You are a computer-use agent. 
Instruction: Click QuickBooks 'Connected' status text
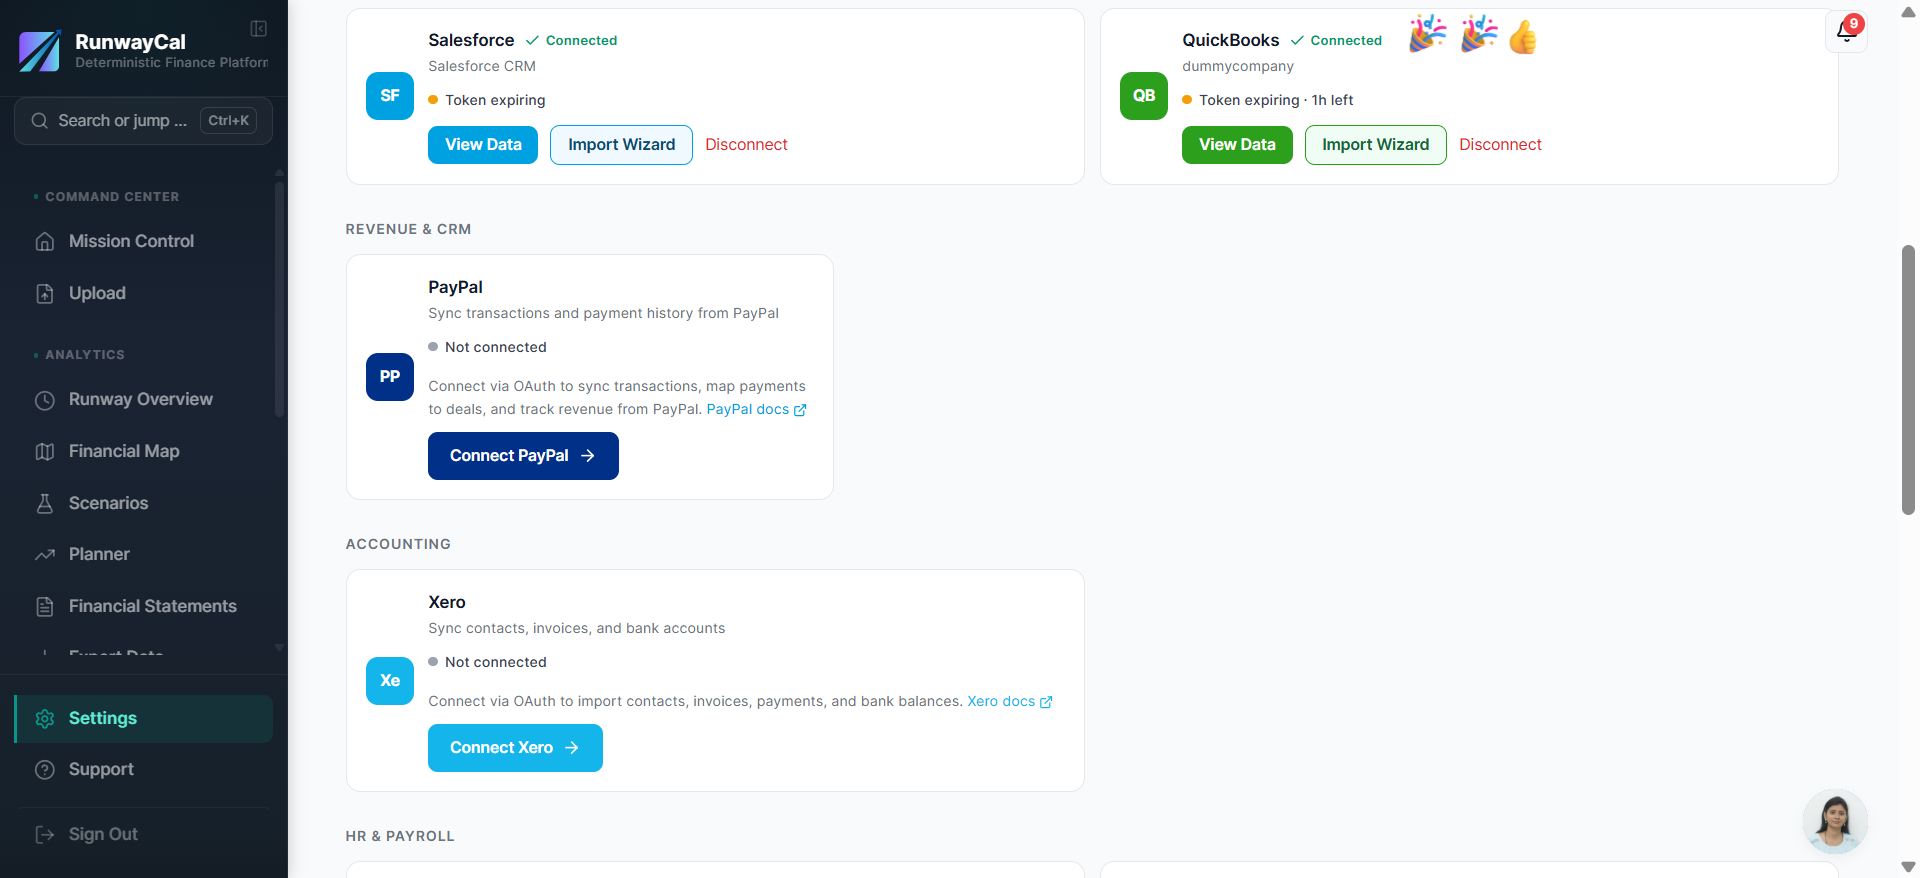[x=1346, y=41]
